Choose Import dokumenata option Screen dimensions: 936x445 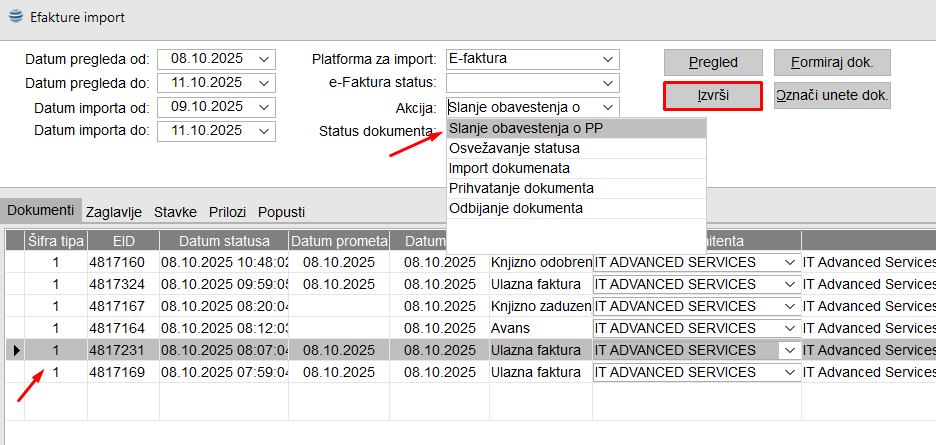click(x=509, y=168)
